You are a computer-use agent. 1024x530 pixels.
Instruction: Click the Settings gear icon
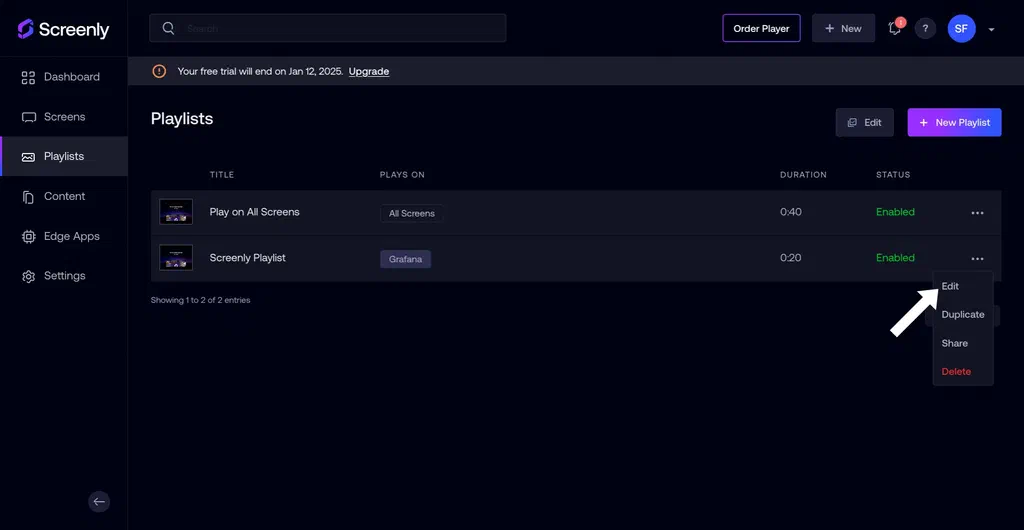click(28, 277)
